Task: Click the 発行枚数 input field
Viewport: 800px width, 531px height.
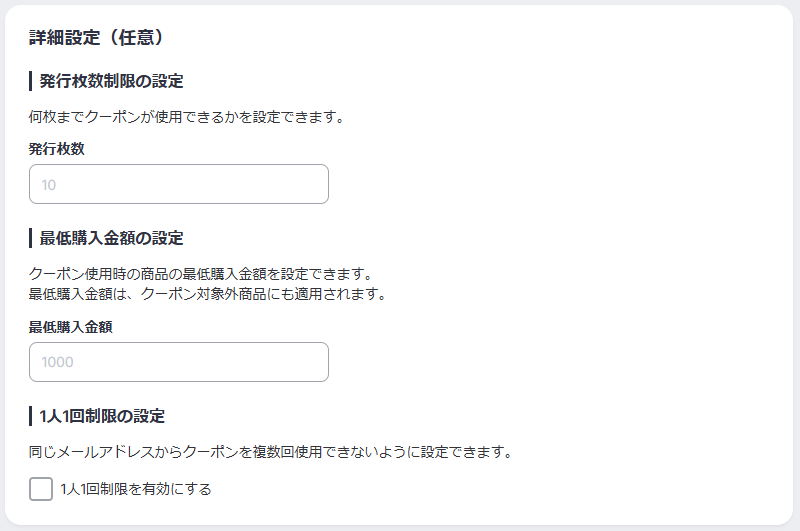Action: tap(179, 184)
